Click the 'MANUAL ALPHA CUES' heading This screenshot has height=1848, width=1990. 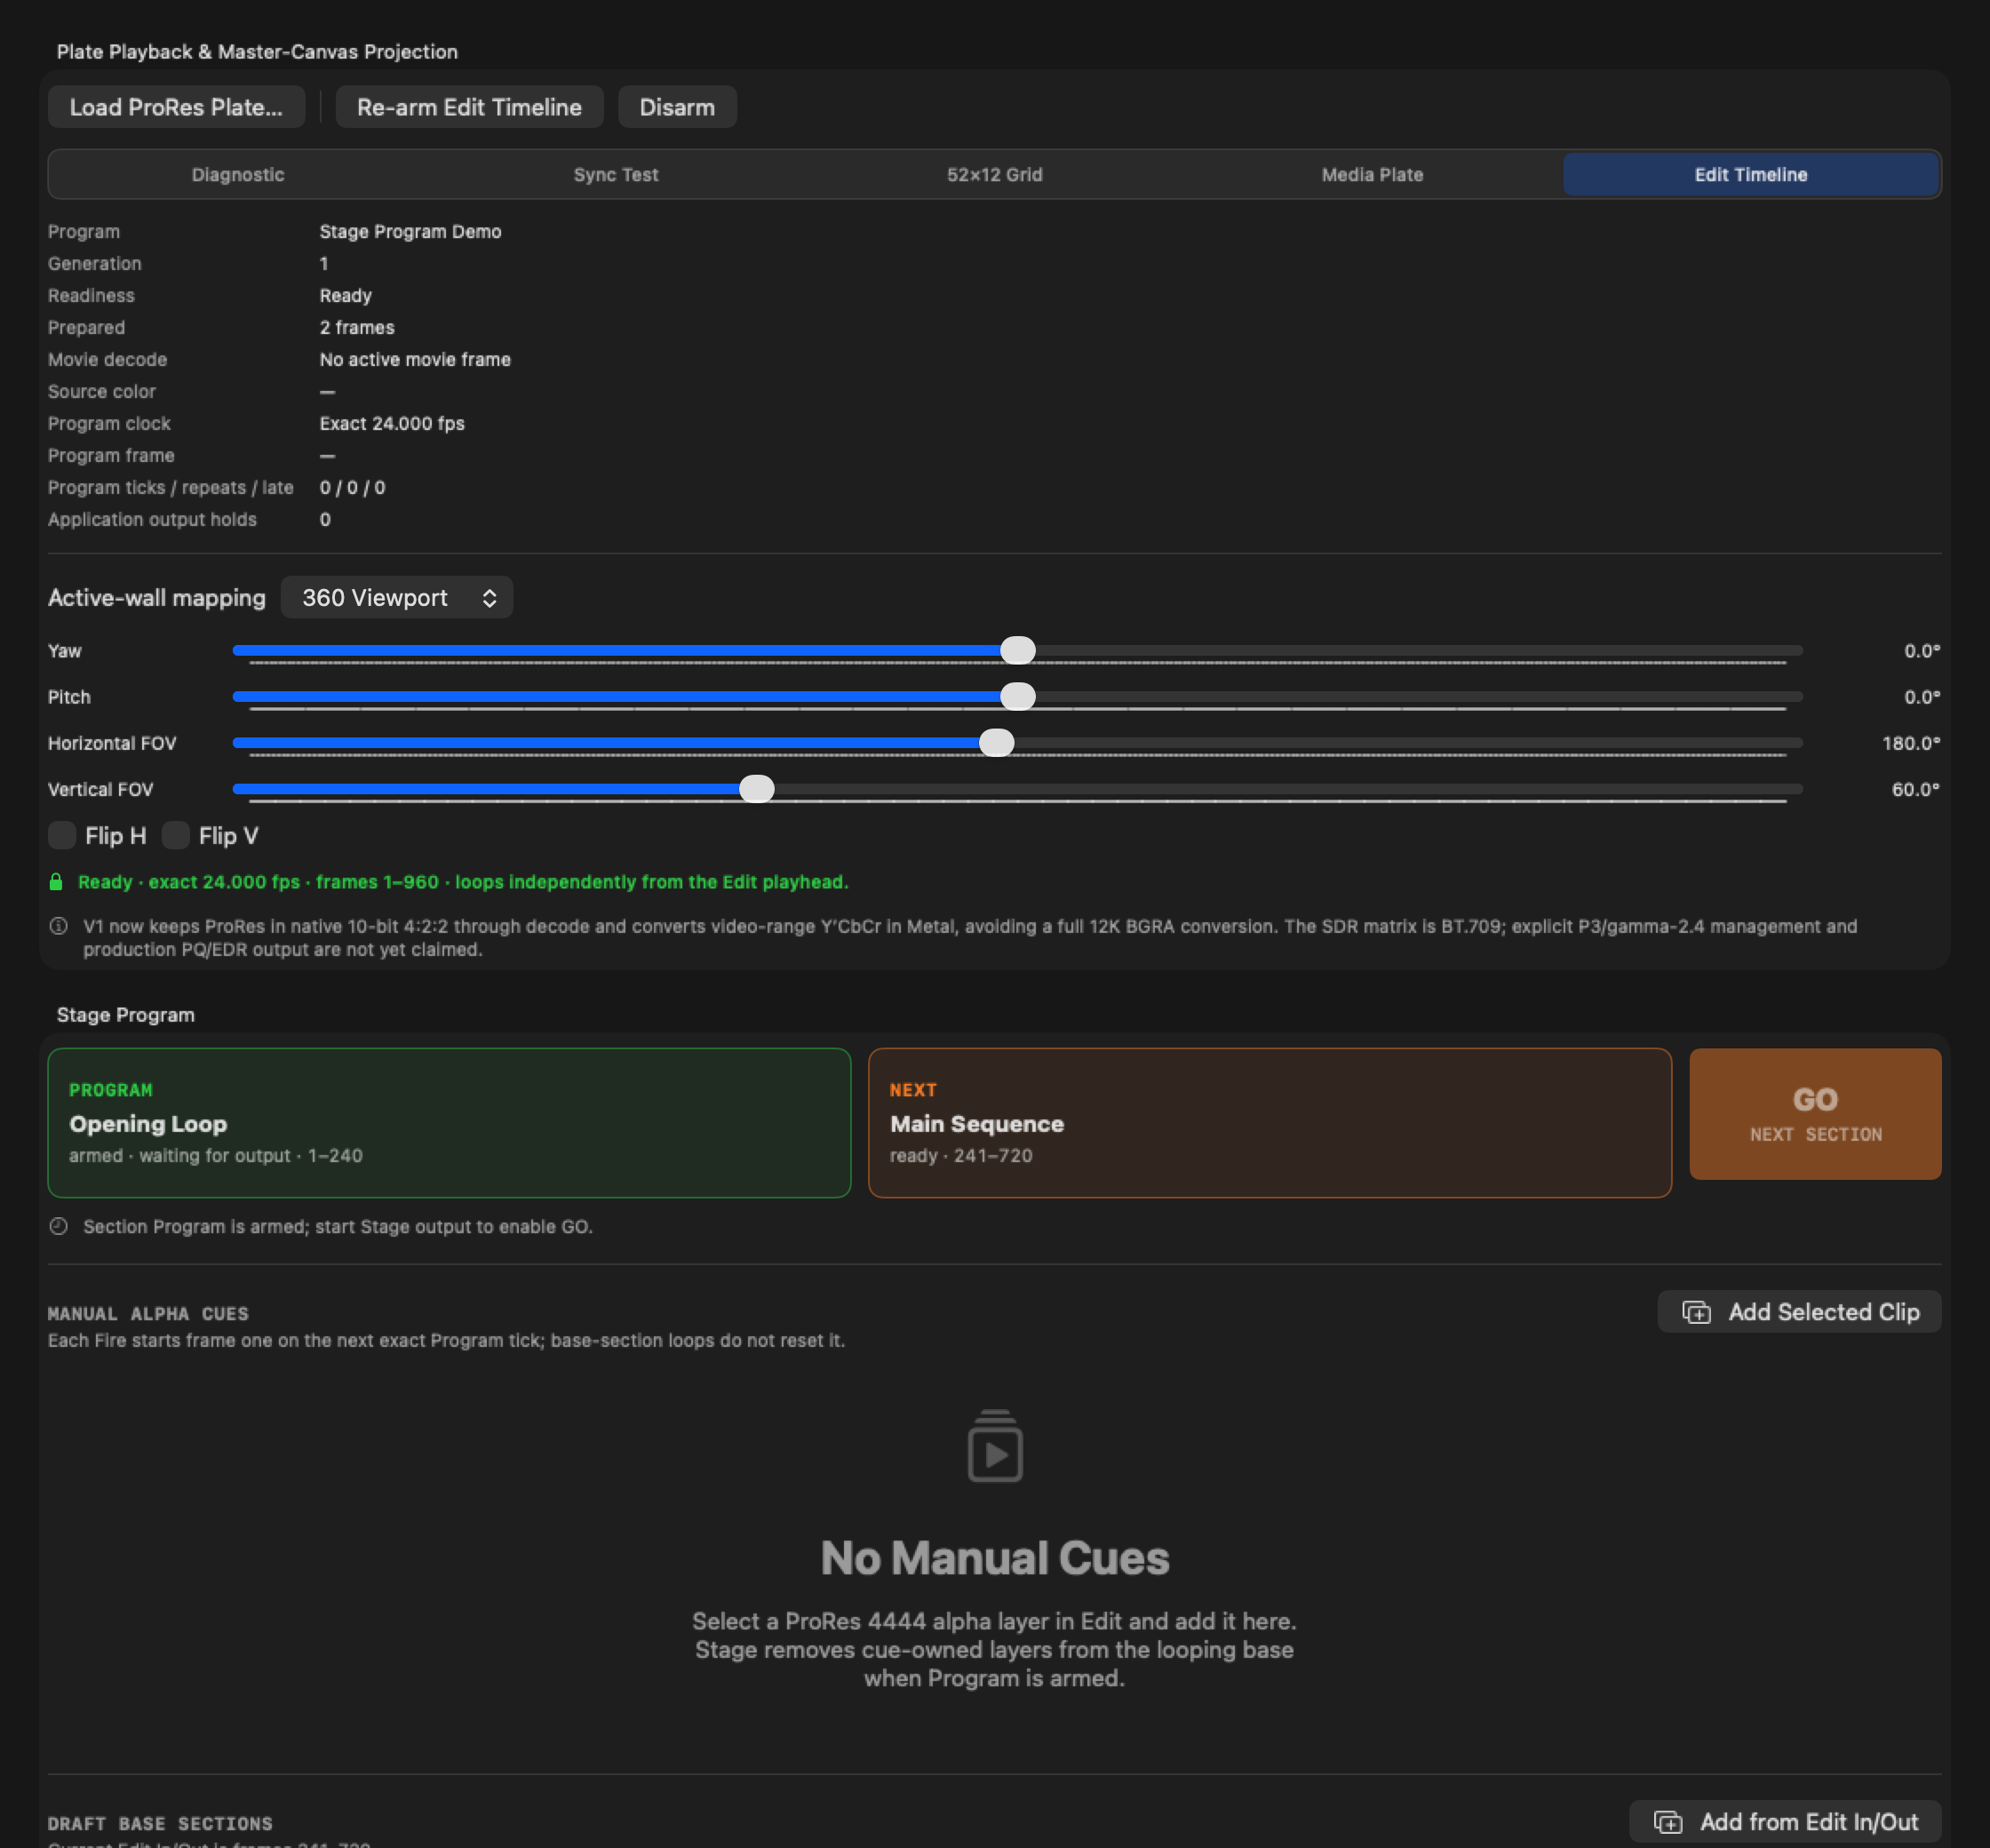[148, 1314]
